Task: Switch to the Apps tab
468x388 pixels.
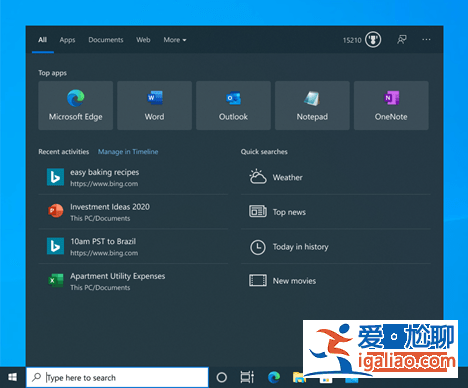Action: pos(67,40)
